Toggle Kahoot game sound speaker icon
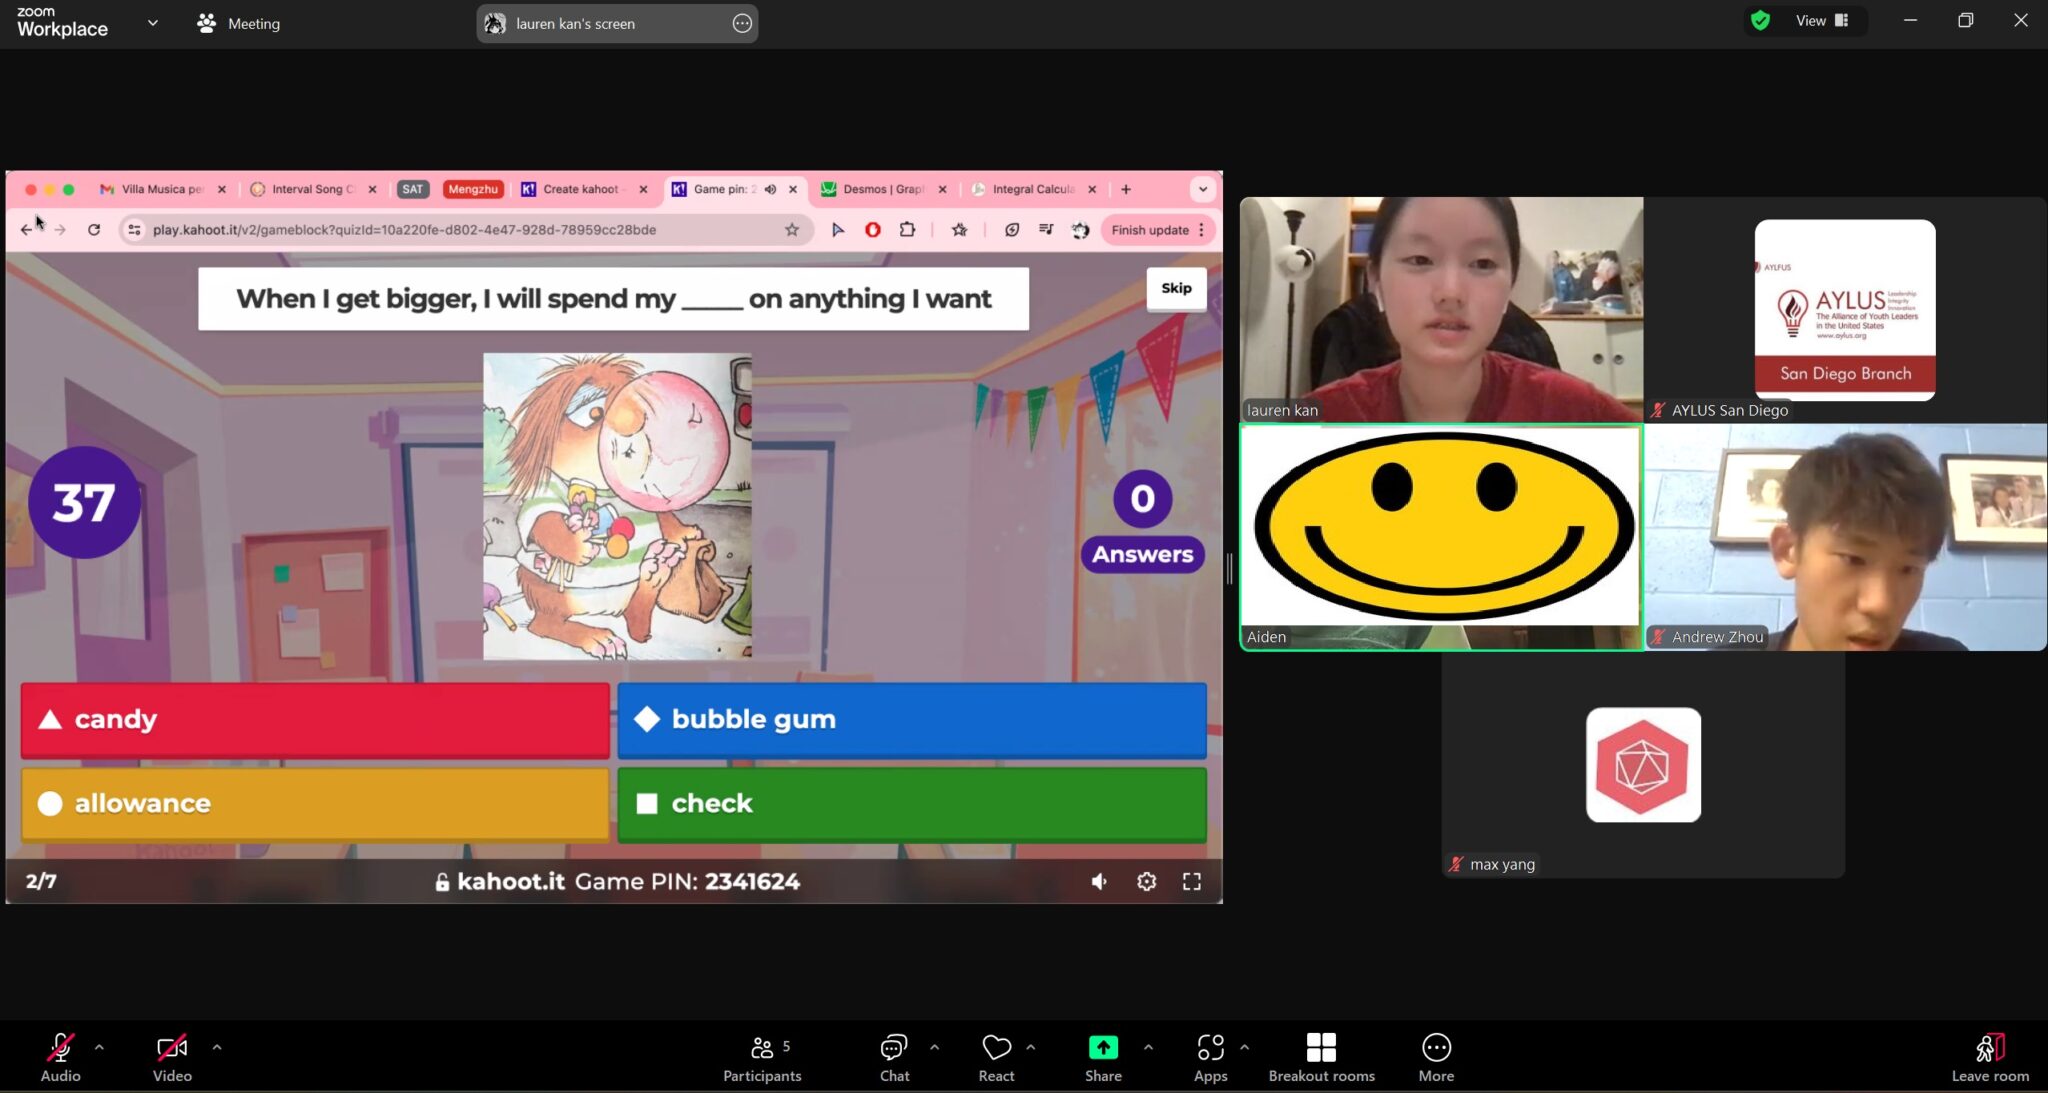This screenshot has height=1093, width=2048. tap(1099, 882)
